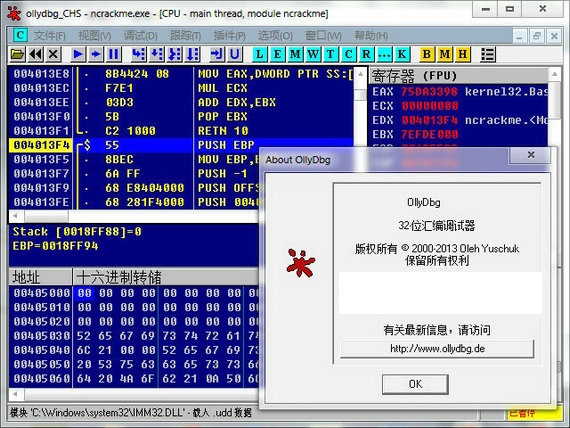Viewport: 570px width, 428px height.
Task: Open Memory map with the cyan M icon
Action: (x=295, y=55)
